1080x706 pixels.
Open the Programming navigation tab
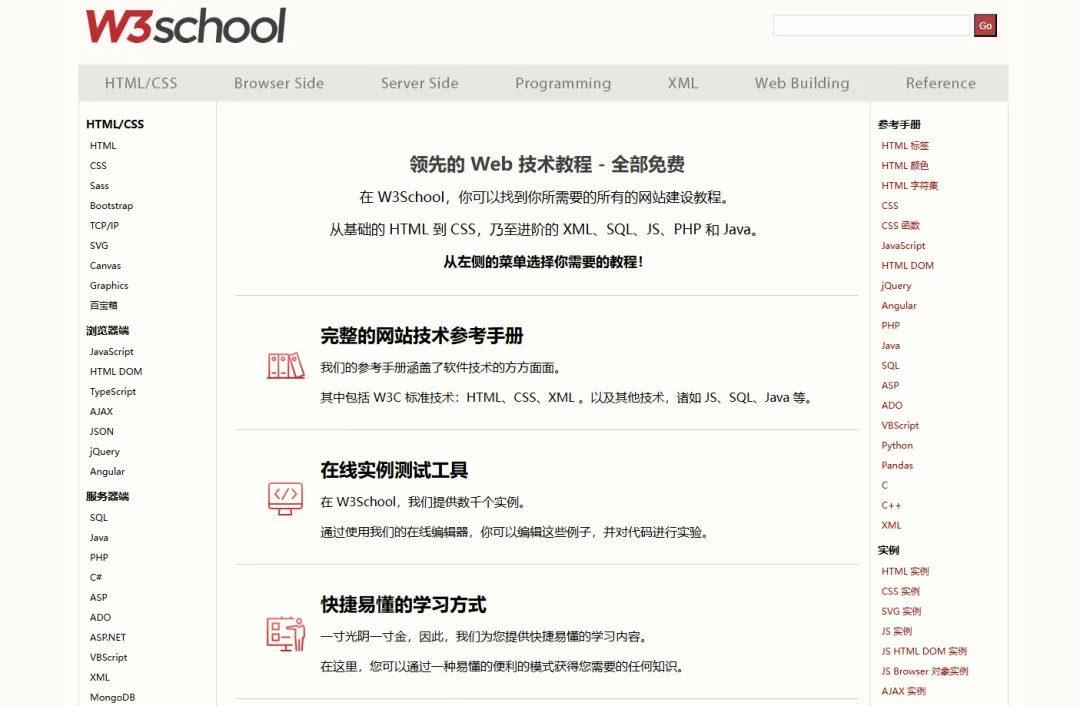pyautogui.click(x=563, y=83)
